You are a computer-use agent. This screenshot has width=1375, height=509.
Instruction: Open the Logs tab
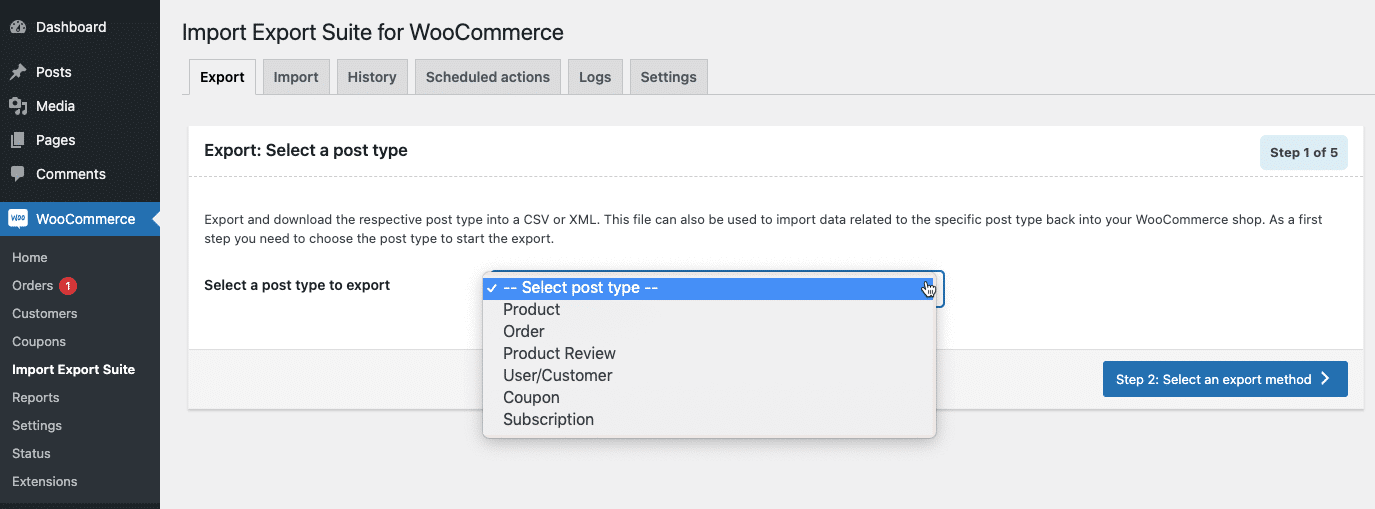pos(595,77)
